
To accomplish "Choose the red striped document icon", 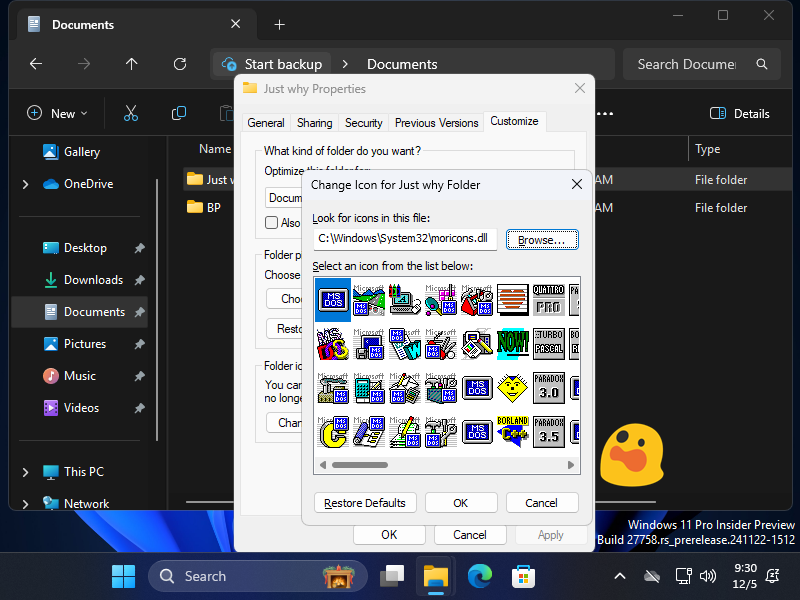I will pos(512,299).
